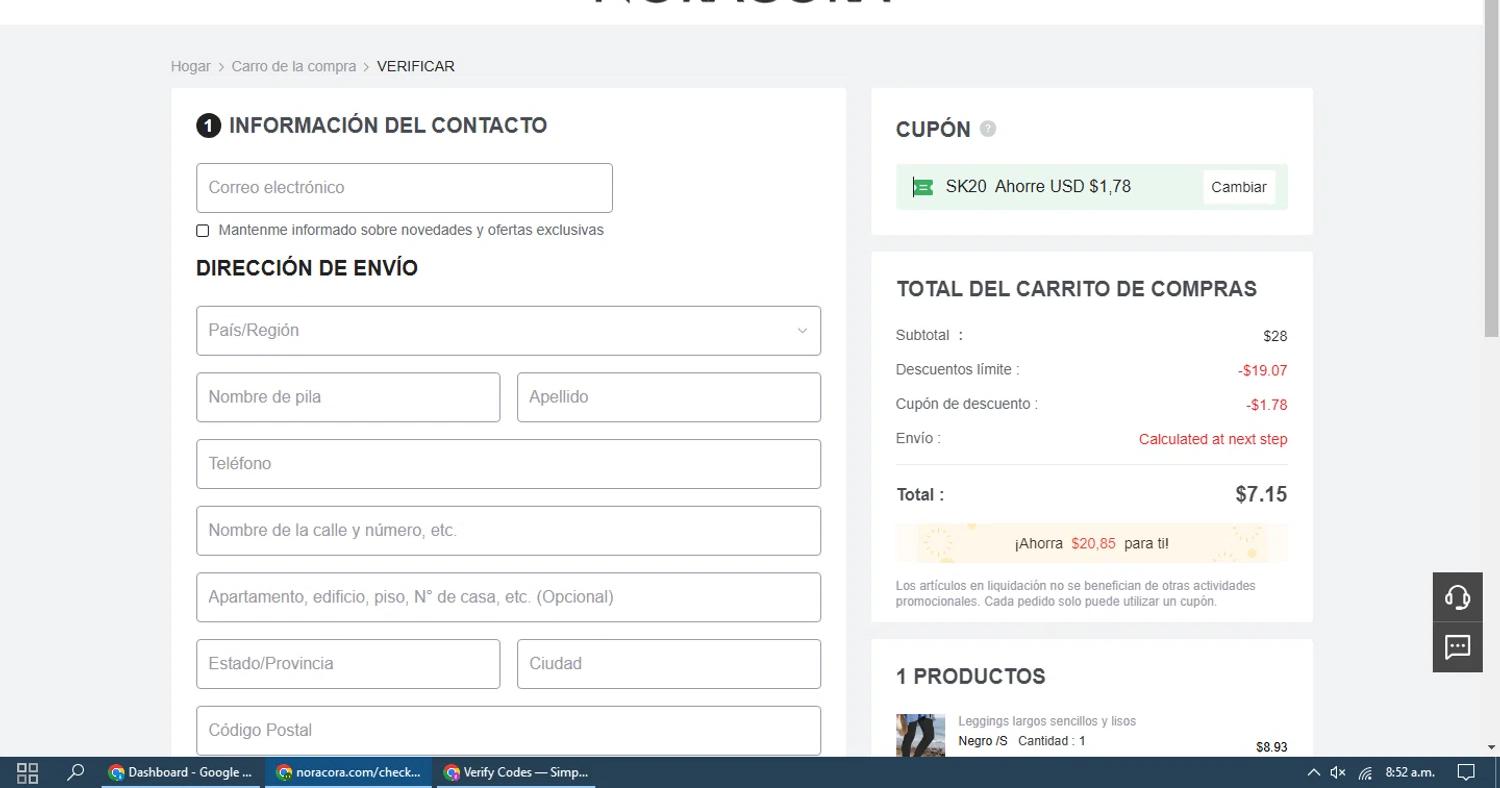Image resolution: width=1500 pixels, height=788 pixels.
Task: Open the País/Región dropdown
Action: coord(508,331)
